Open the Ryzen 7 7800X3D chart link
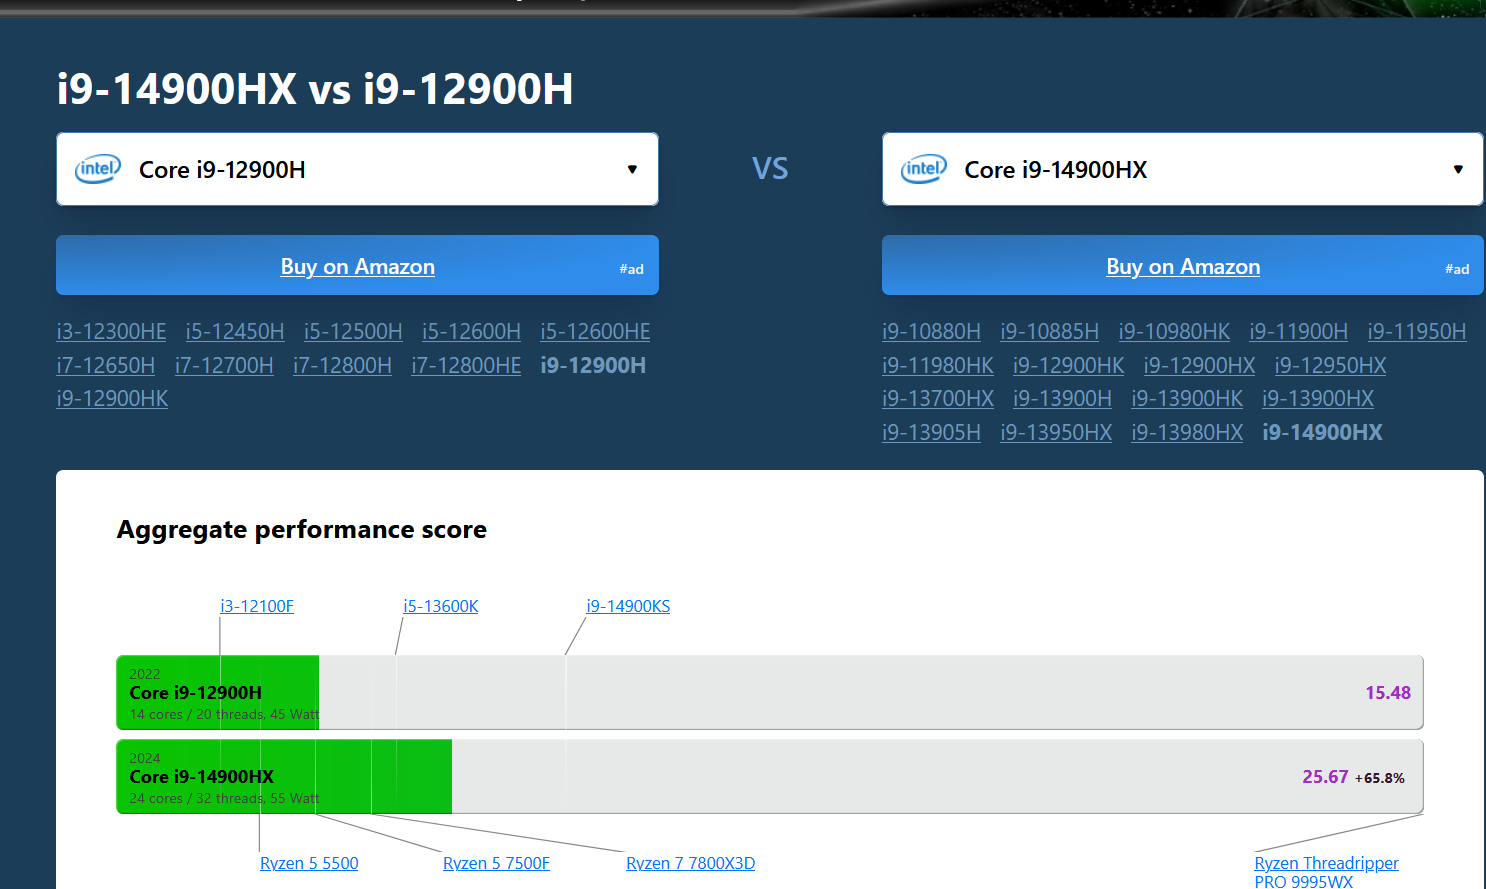This screenshot has height=889, width=1486. 691,863
